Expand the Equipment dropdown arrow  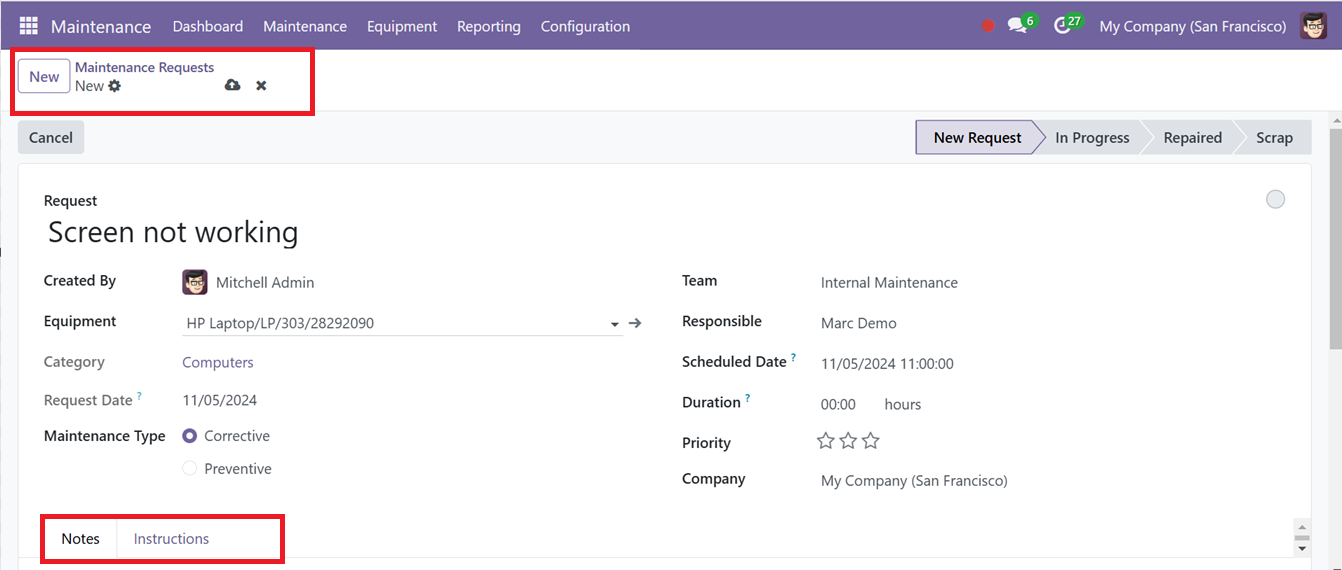point(614,324)
